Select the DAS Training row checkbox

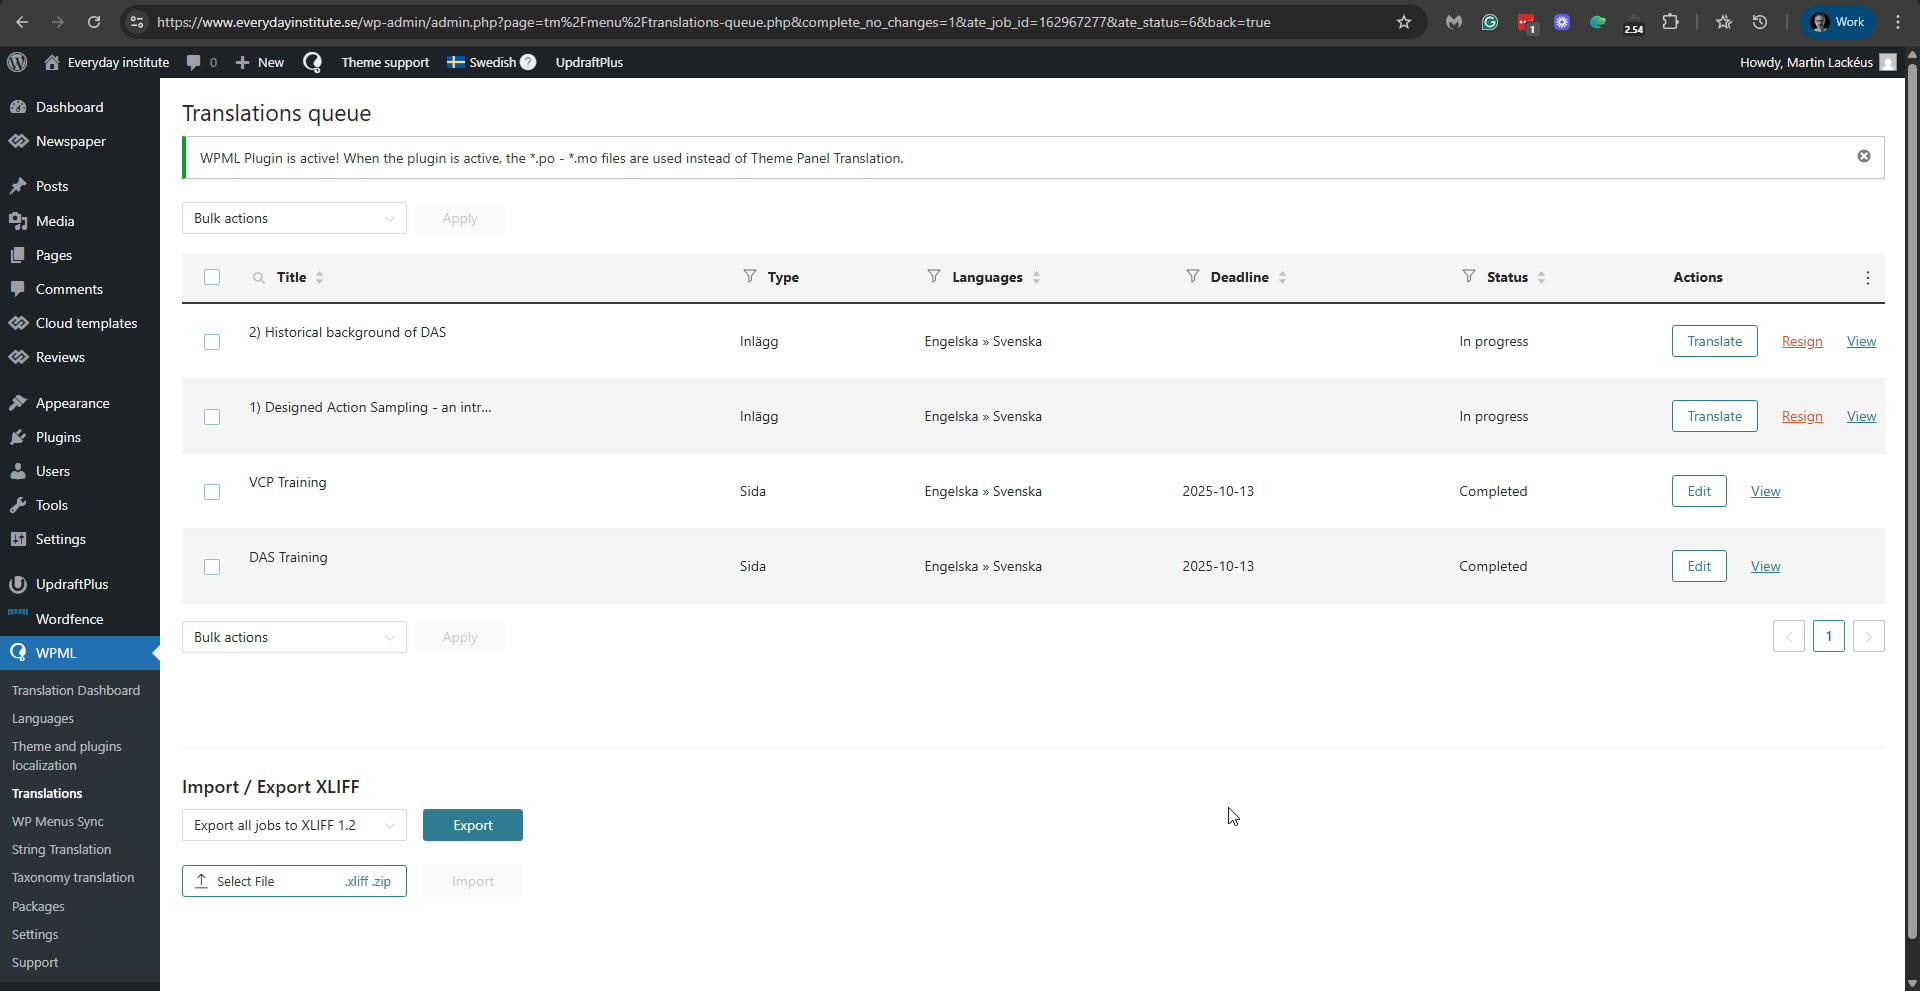click(212, 567)
